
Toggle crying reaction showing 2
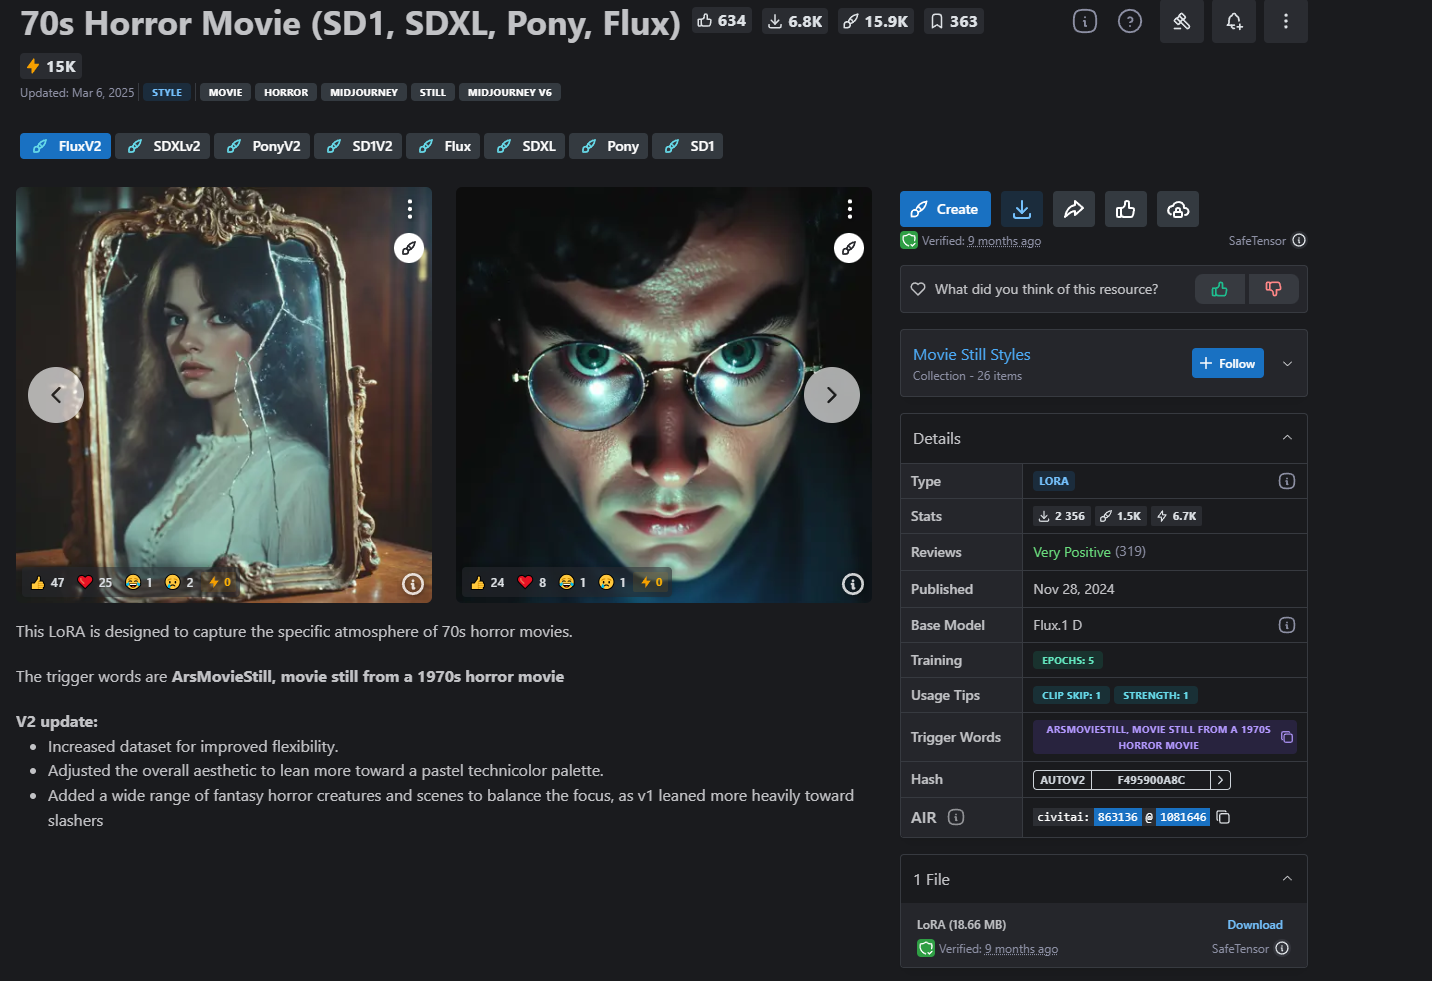(180, 582)
